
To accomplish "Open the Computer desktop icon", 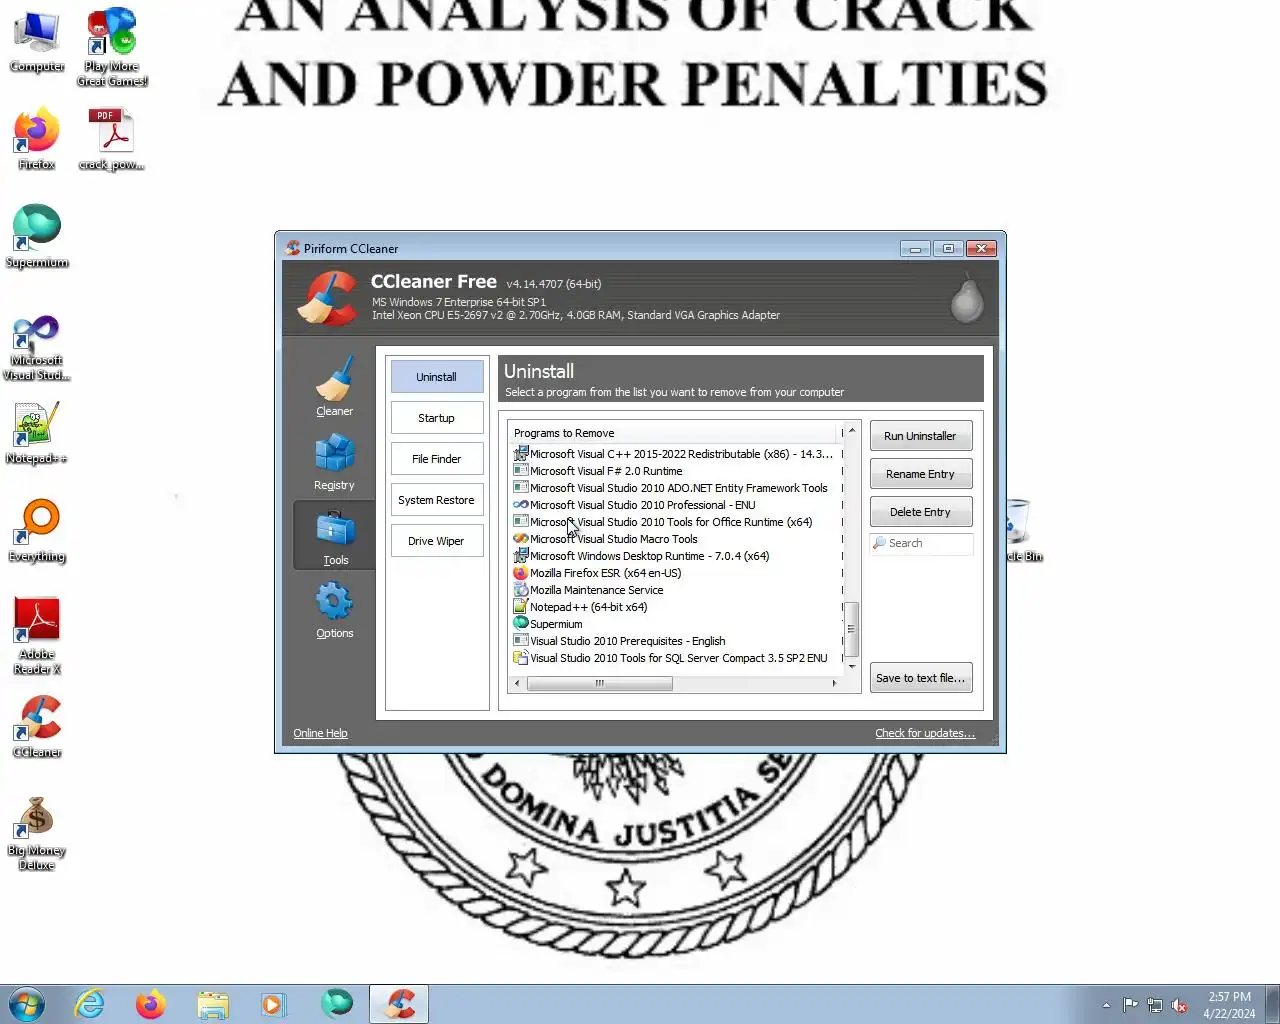I will [x=37, y=43].
